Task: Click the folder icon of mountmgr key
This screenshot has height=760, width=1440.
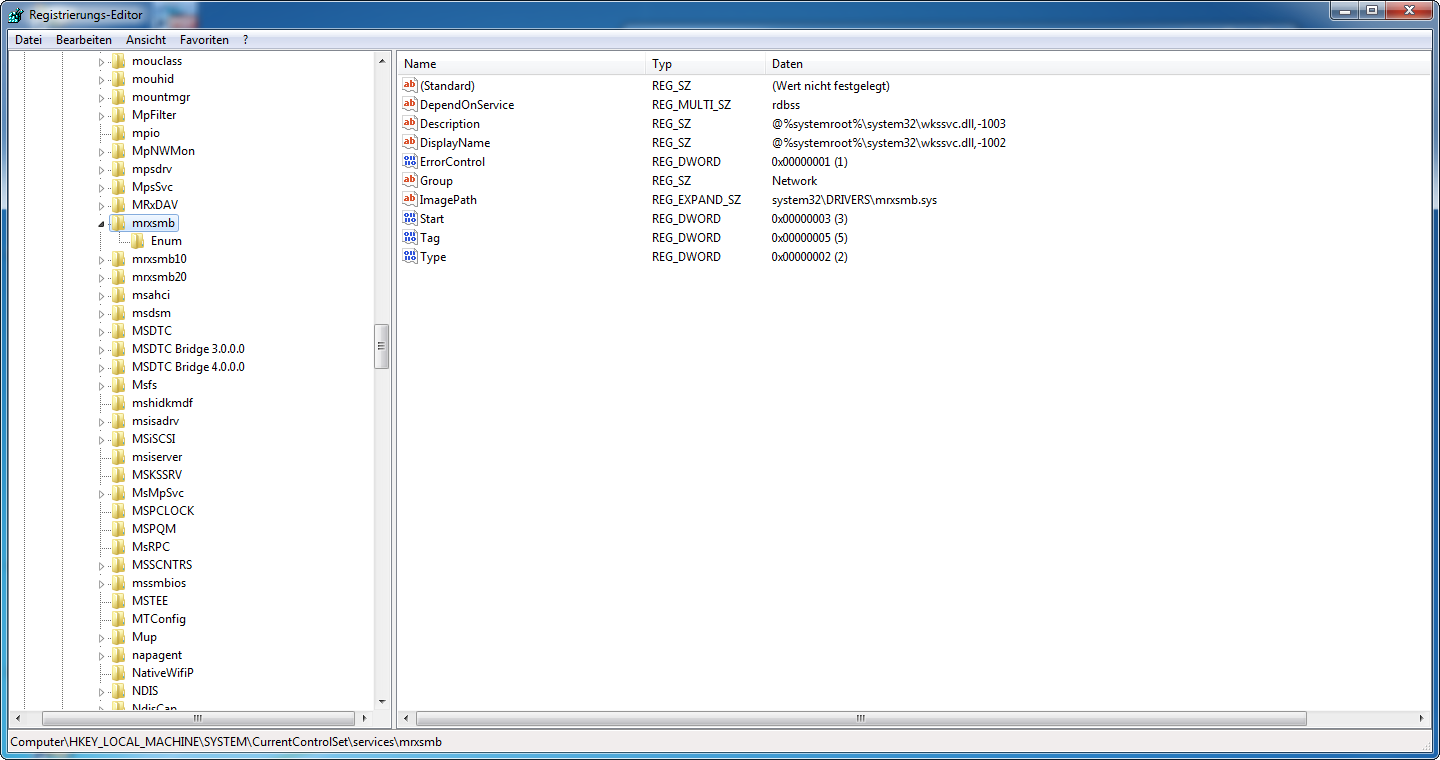Action: click(x=118, y=97)
